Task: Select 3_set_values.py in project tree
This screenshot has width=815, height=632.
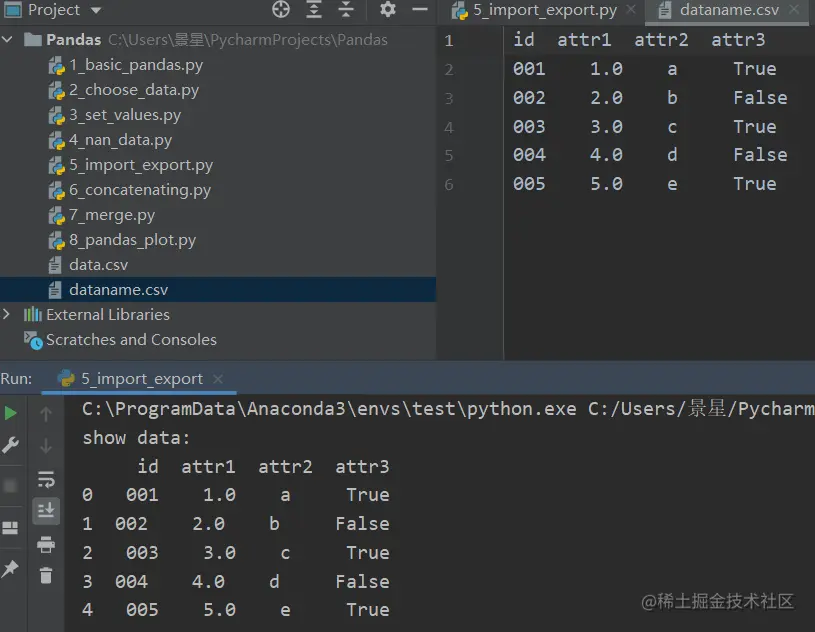Action: pyautogui.click(x=125, y=115)
